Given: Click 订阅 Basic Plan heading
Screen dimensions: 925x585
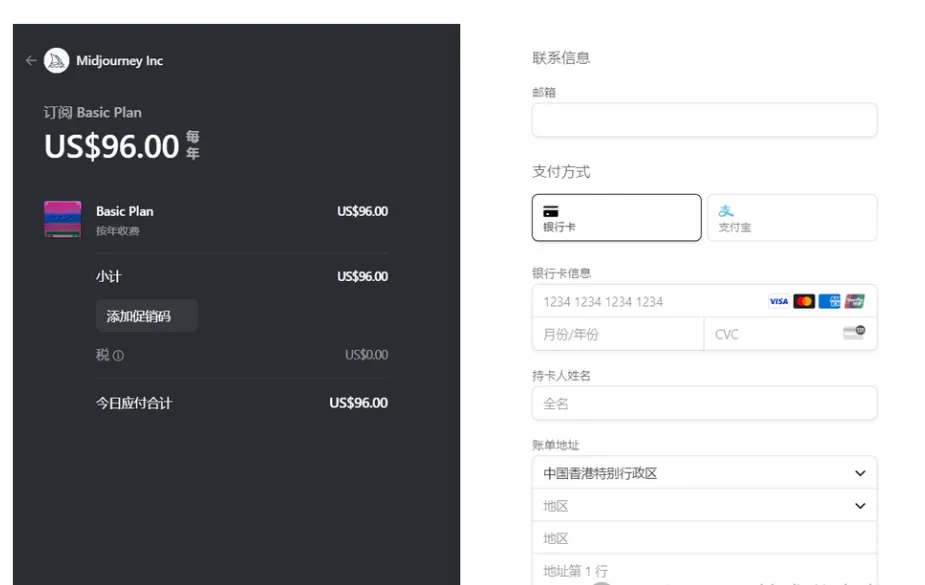Looking at the screenshot, I should 93,113.
